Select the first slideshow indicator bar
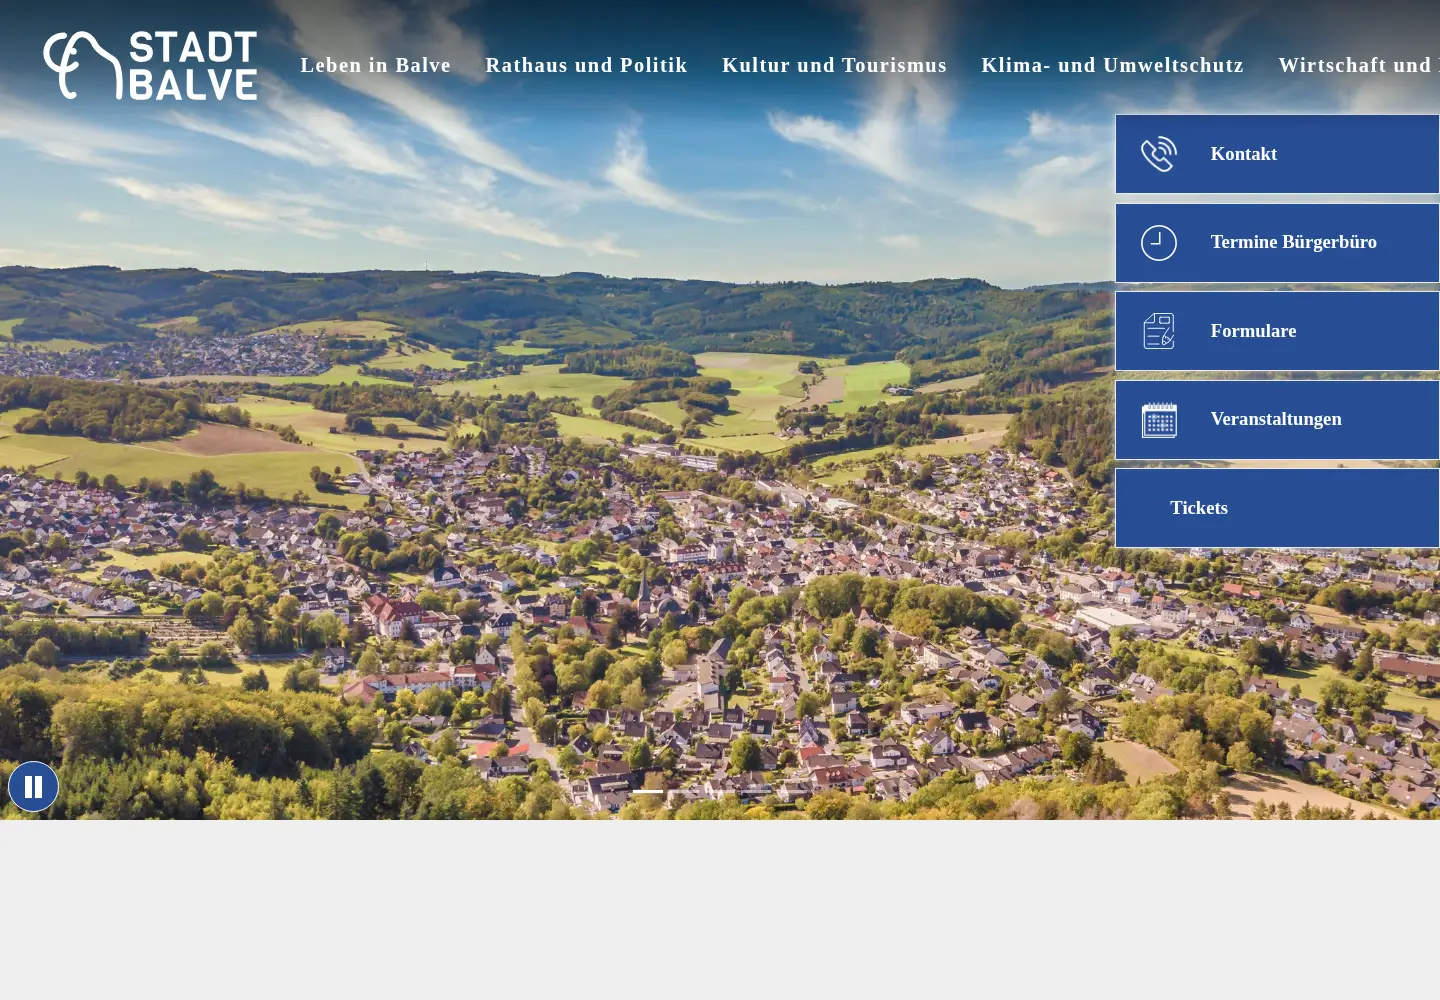The height and width of the screenshot is (1000, 1440). click(x=648, y=791)
